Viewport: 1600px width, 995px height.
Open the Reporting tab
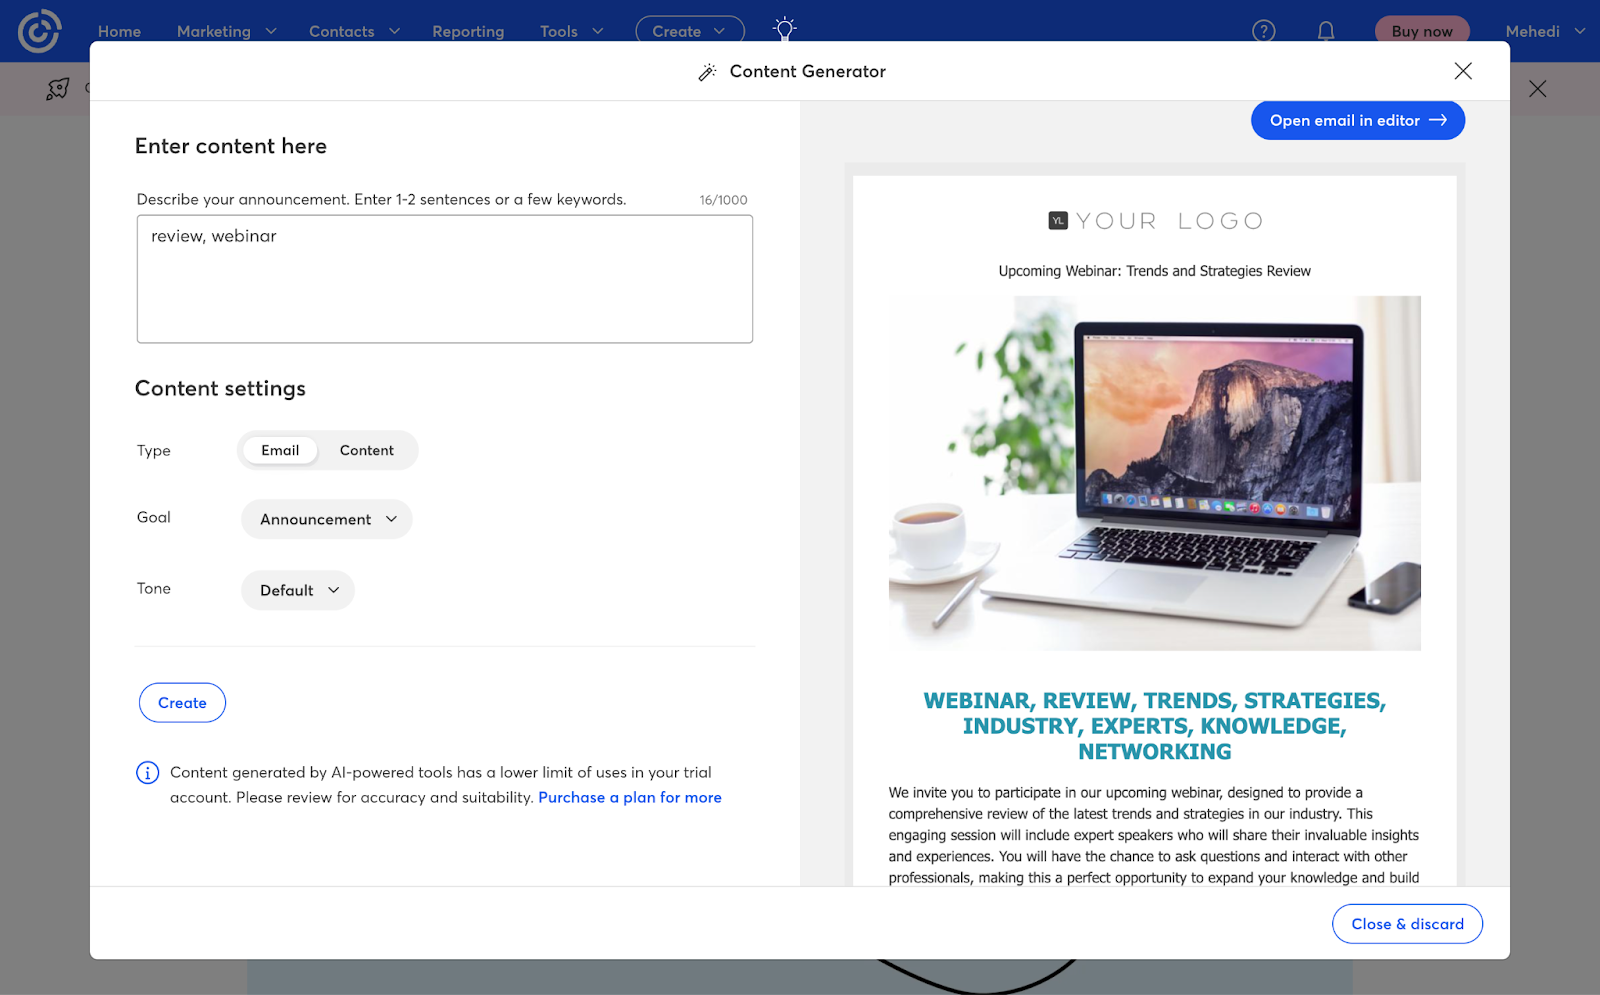tap(468, 31)
